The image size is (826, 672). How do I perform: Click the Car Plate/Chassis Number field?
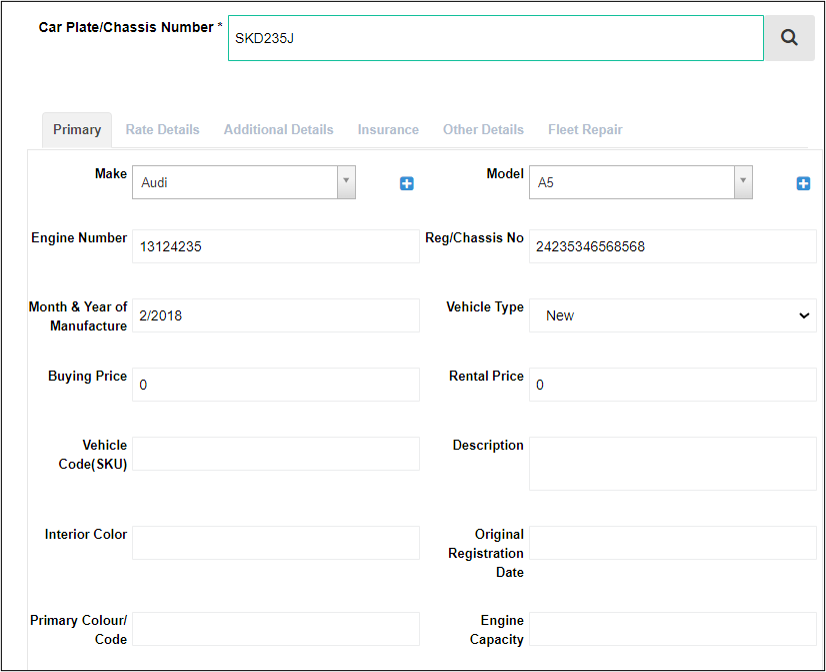pos(496,38)
